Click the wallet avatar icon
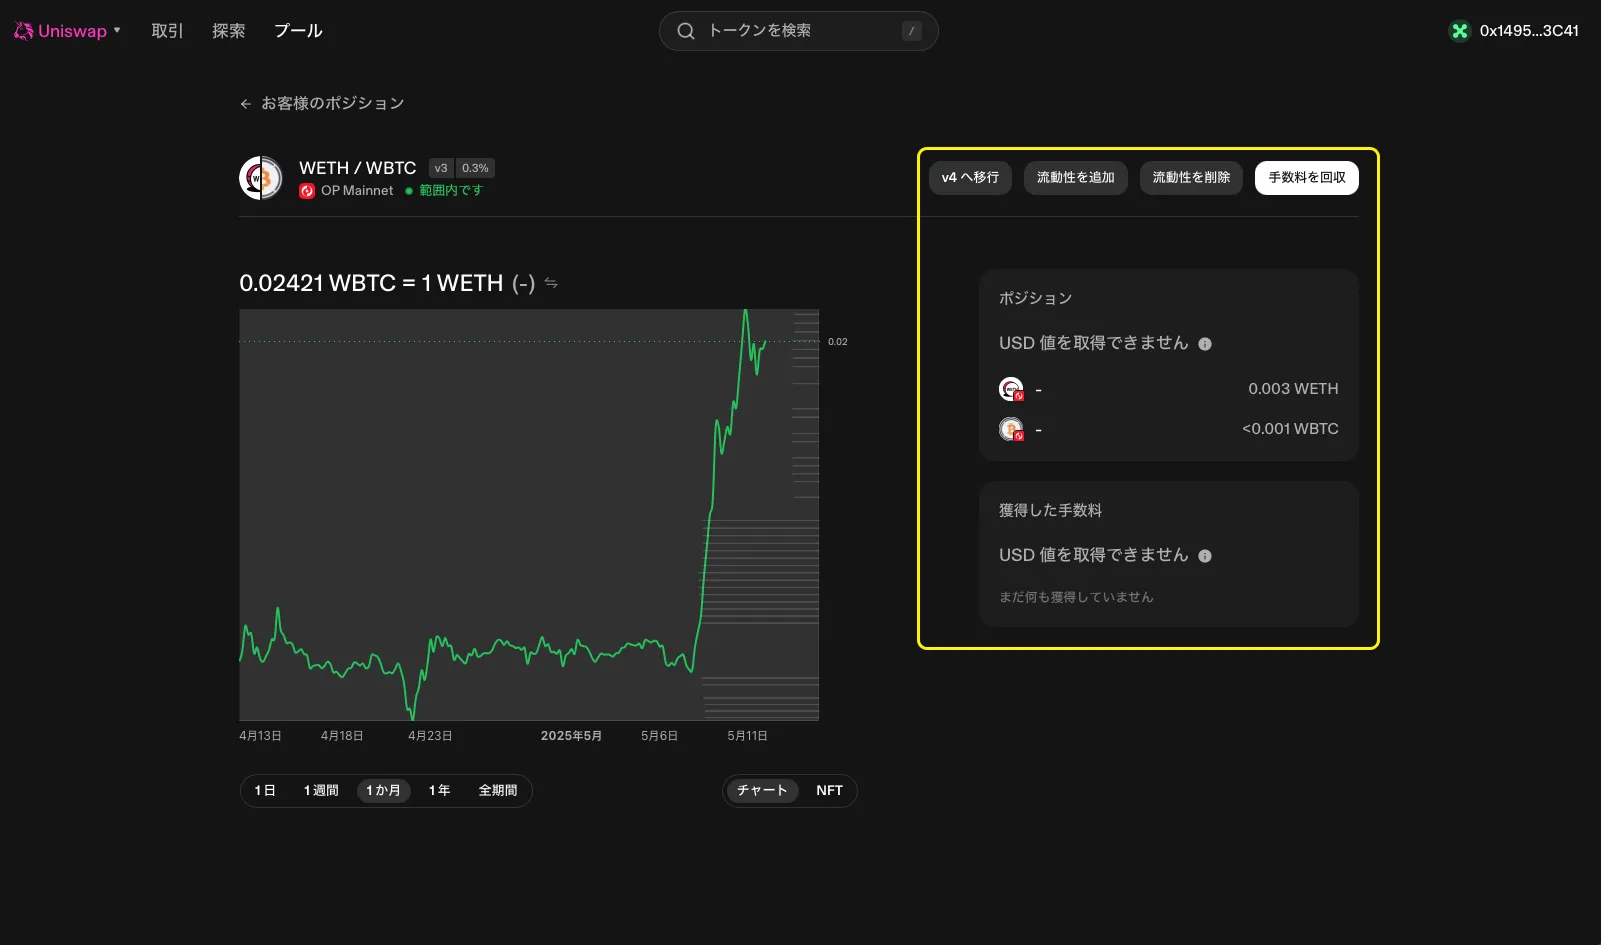Image resolution: width=1601 pixels, height=945 pixels. point(1460,31)
